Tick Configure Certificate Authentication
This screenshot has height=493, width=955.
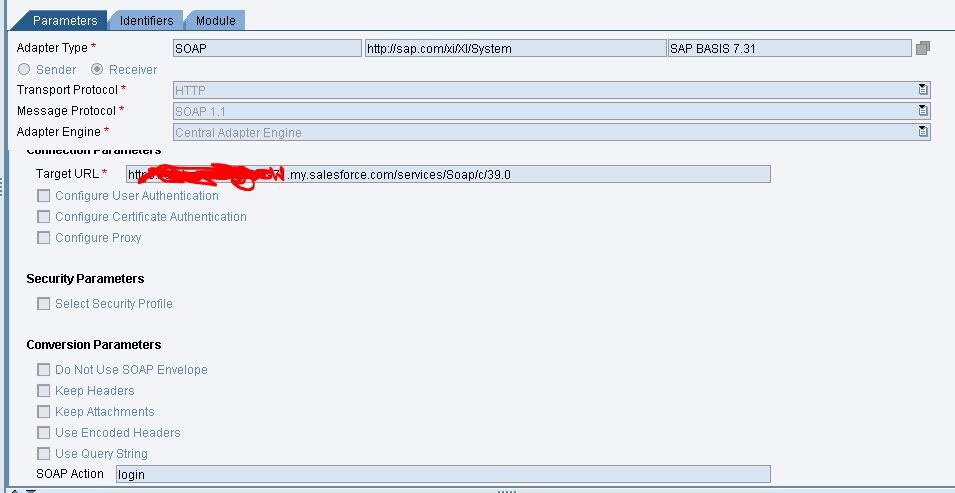[44, 217]
